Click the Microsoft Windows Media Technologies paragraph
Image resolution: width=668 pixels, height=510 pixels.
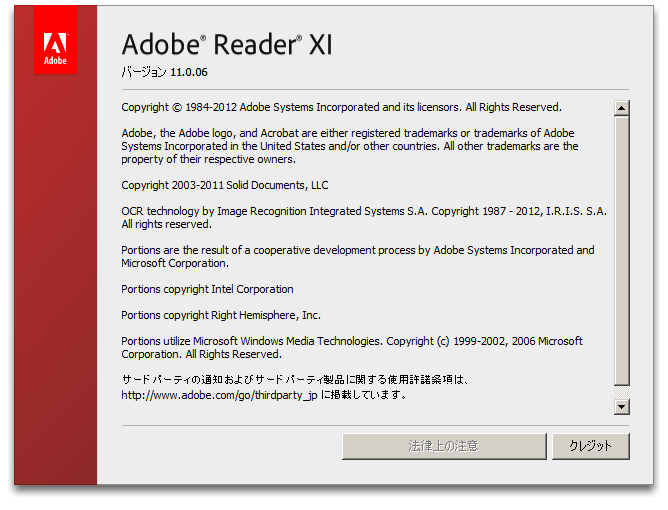[x=352, y=348]
